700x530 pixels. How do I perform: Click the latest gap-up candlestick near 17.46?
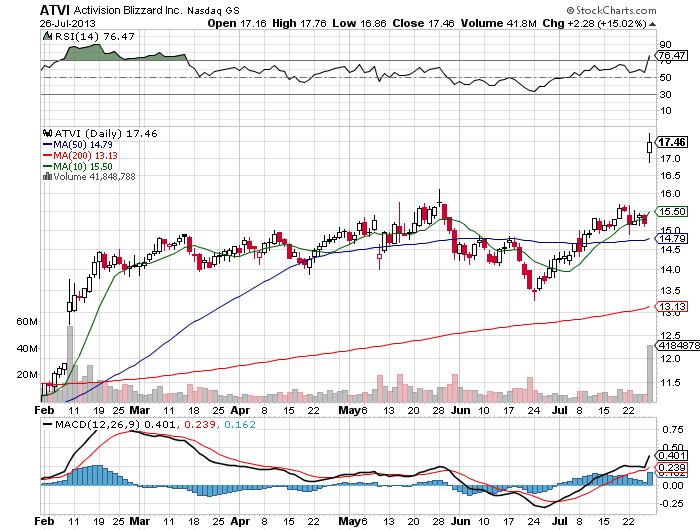pos(650,147)
